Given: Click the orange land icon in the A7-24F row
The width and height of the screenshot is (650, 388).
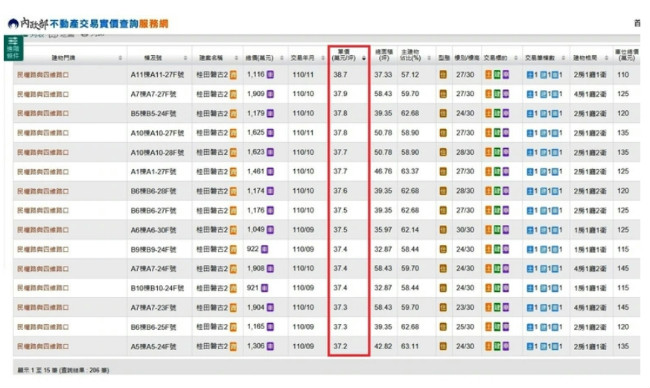Looking at the screenshot, I should (488, 269).
